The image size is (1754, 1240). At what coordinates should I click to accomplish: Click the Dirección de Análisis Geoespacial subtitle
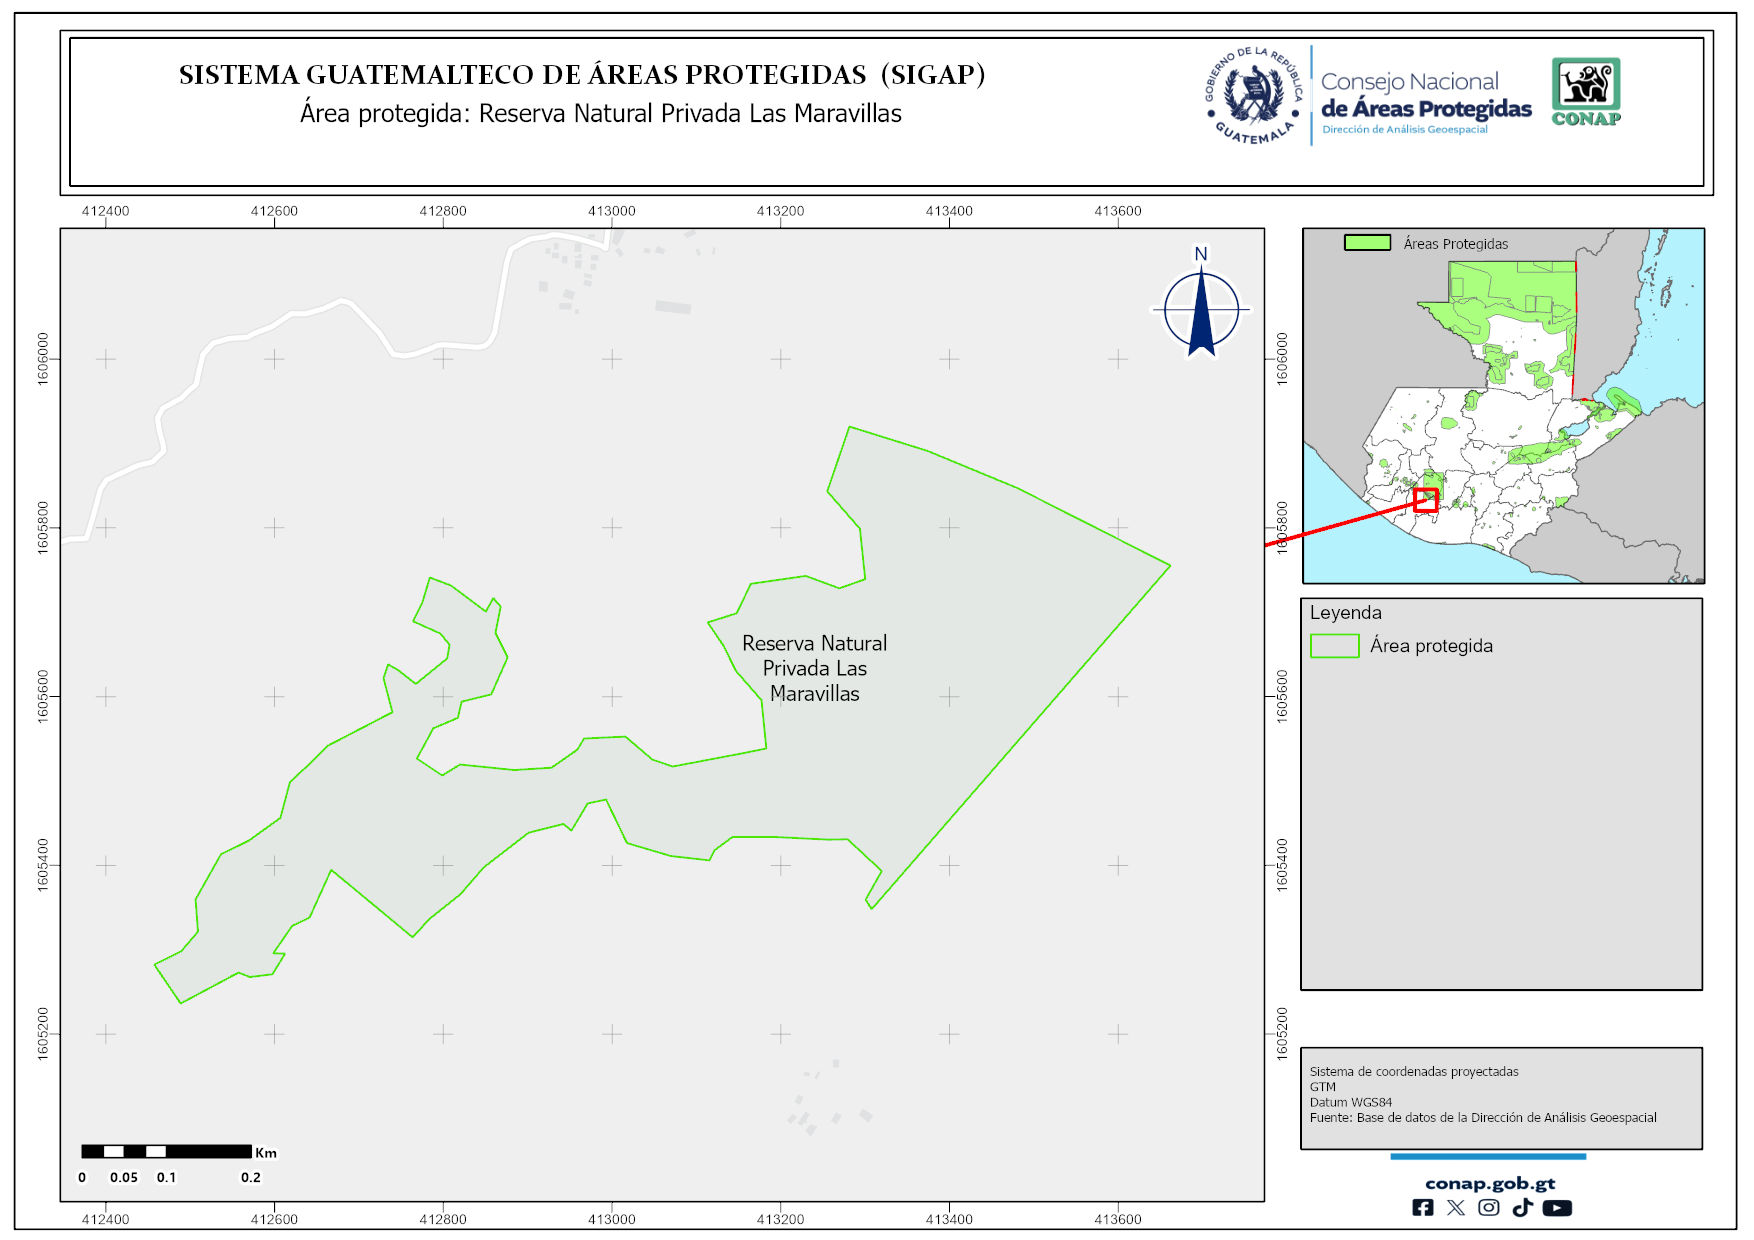tap(1404, 130)
